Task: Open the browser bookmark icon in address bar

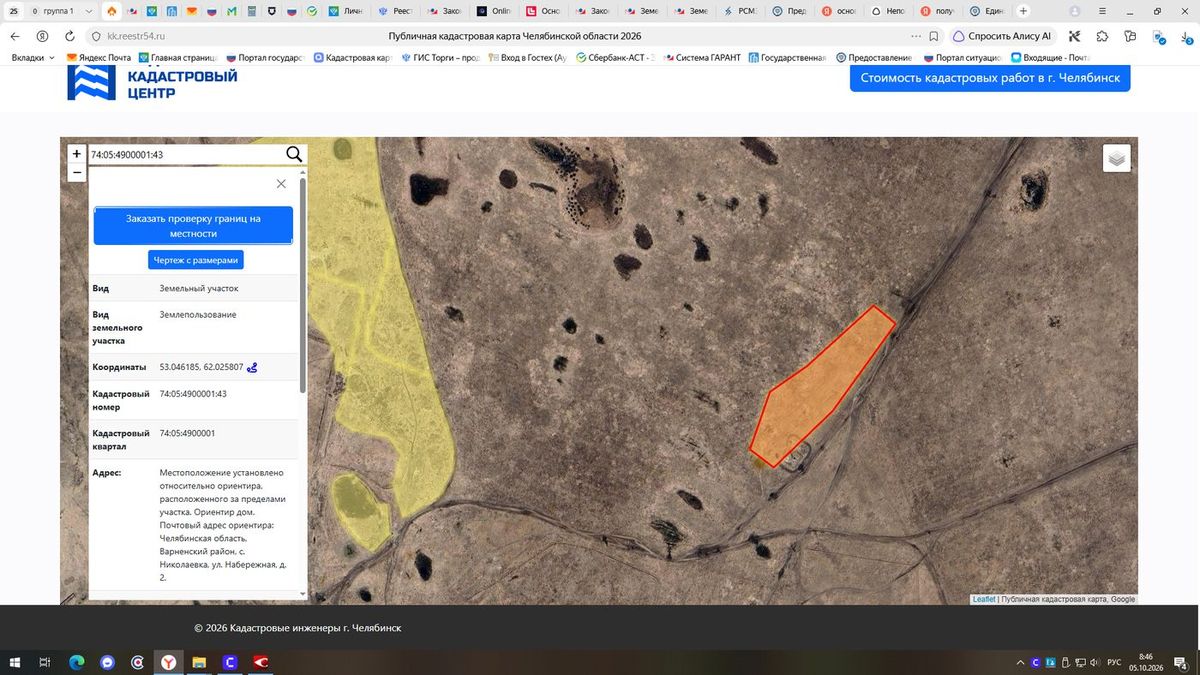Action: click(934, 36)
